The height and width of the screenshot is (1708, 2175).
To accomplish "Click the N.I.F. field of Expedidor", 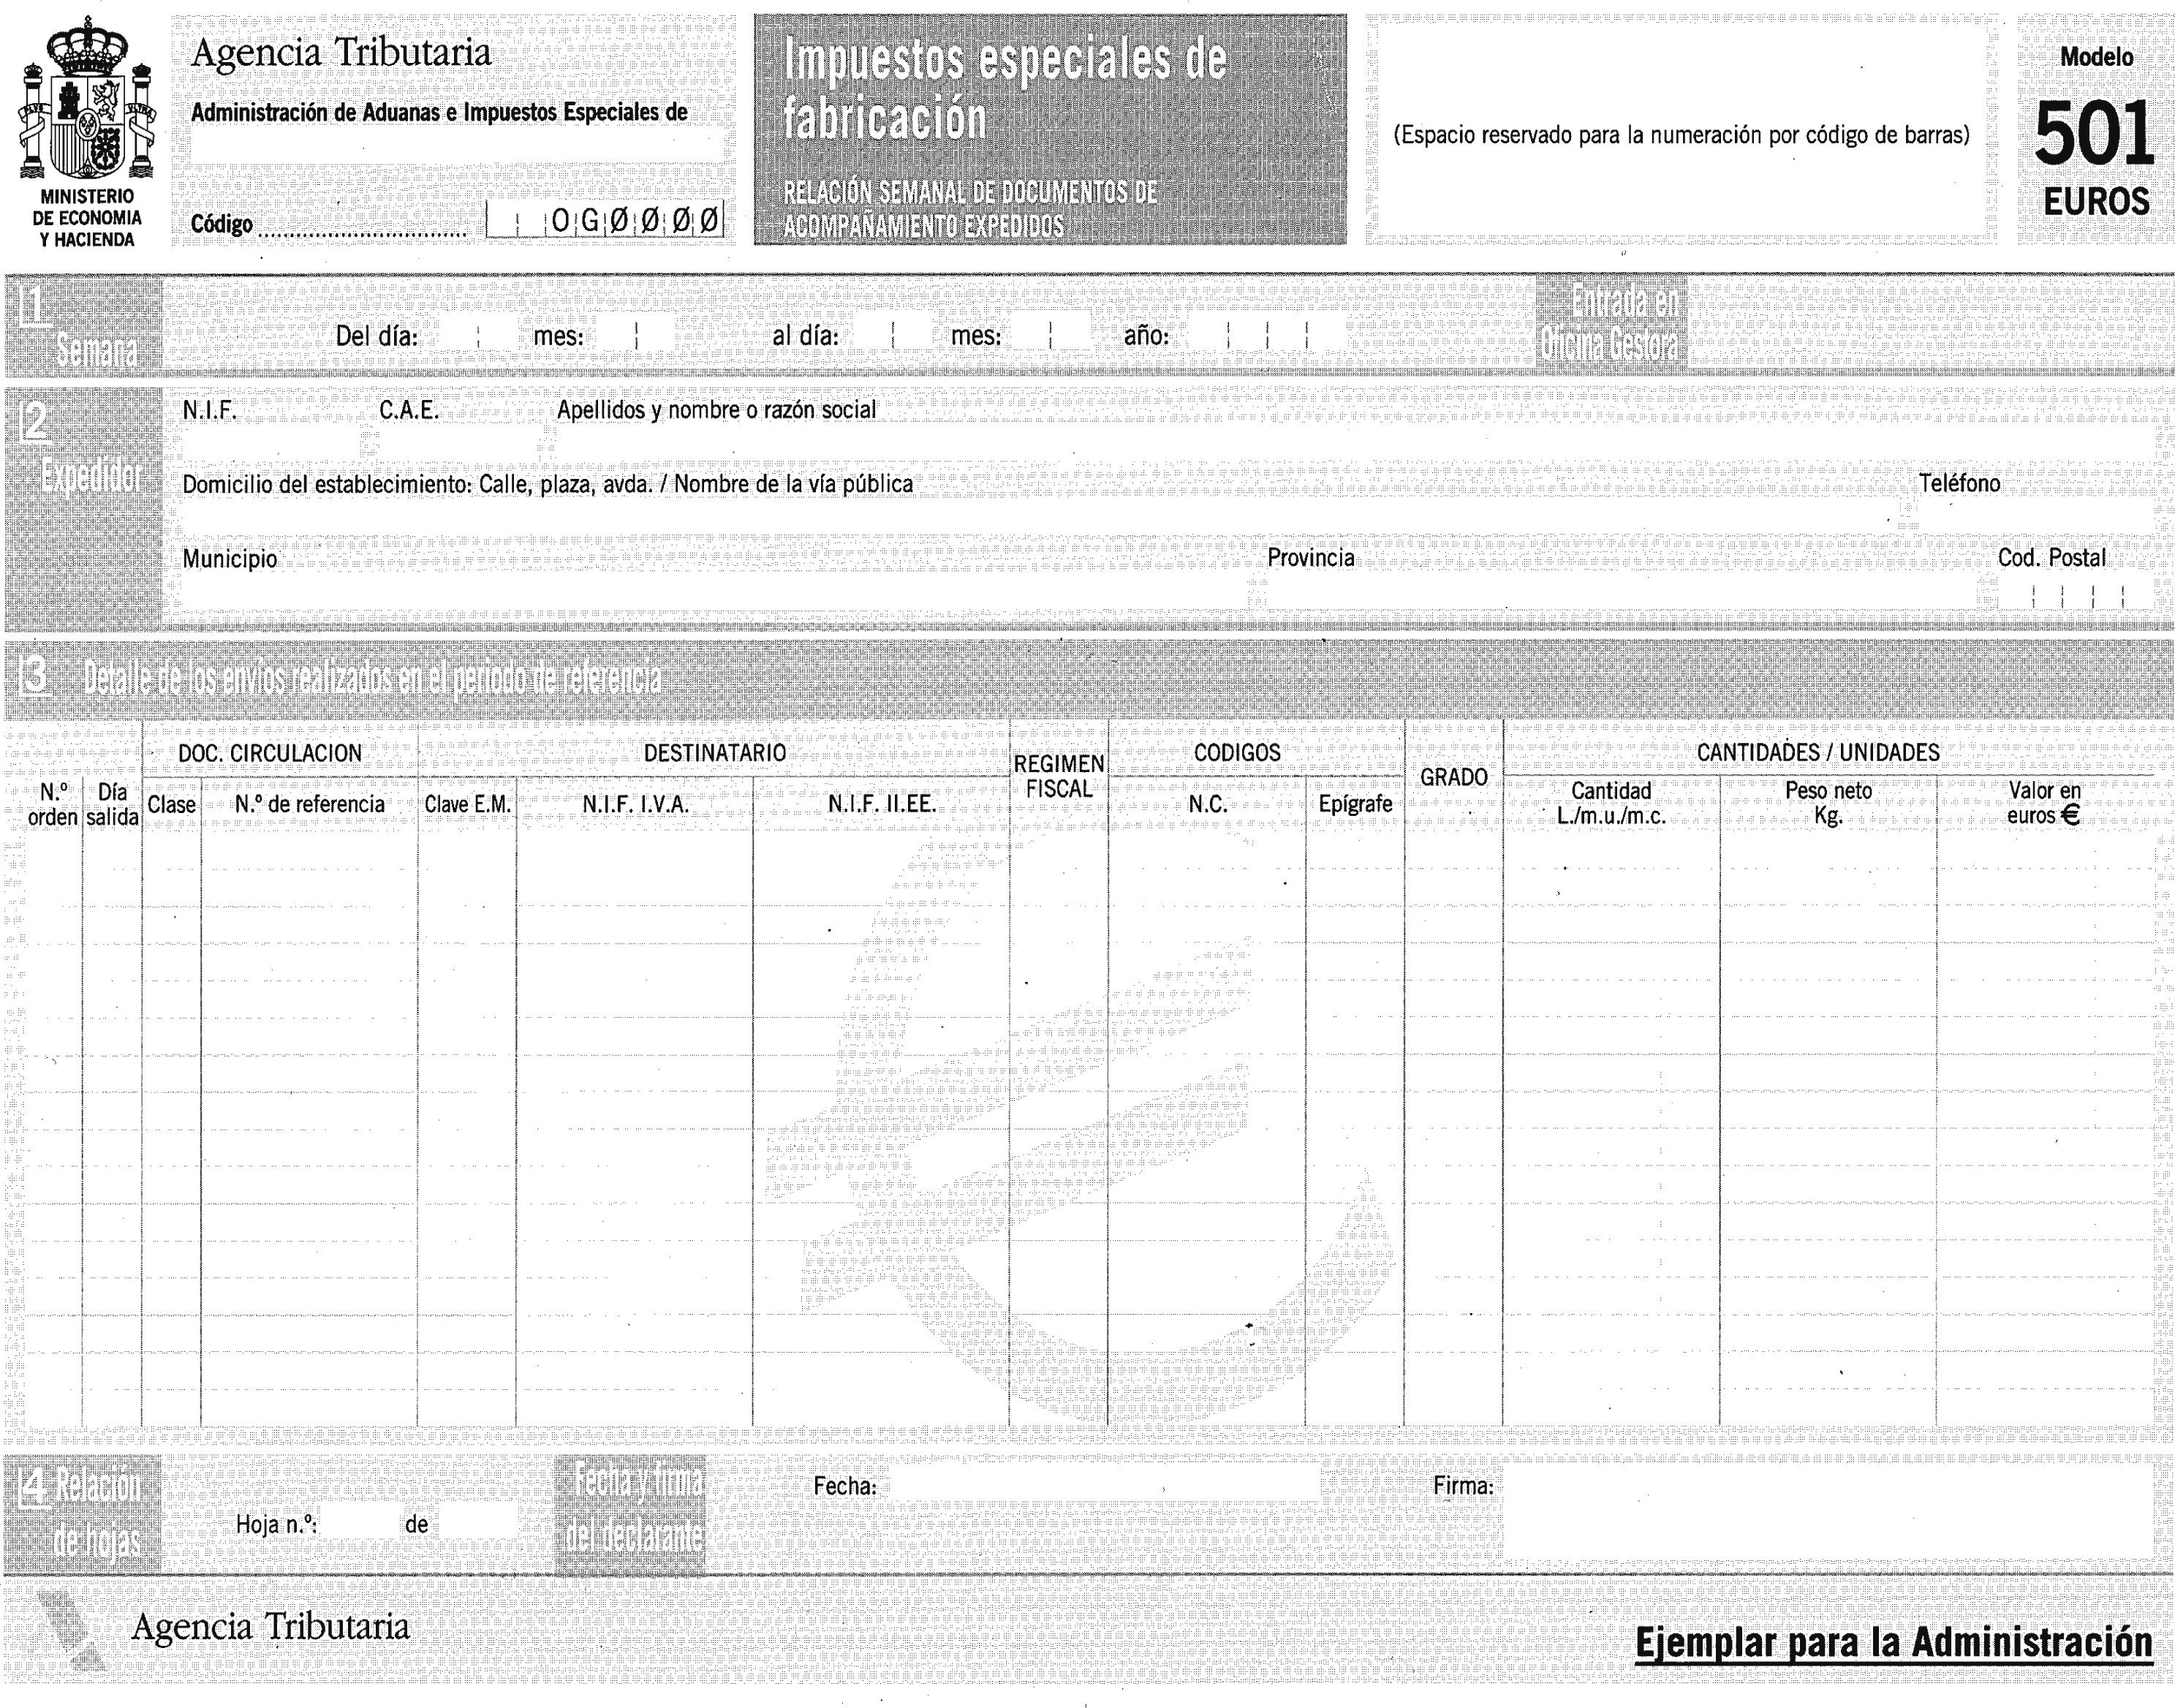I will tap(271, 441).
